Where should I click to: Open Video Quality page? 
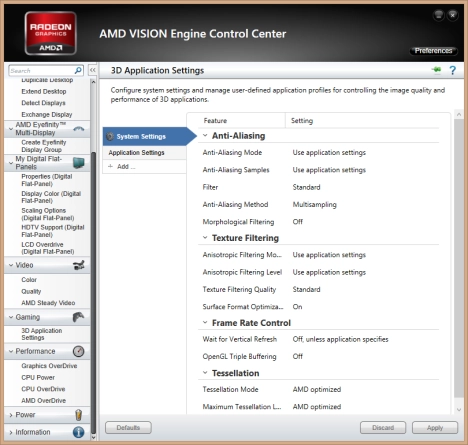pos(31,291)
